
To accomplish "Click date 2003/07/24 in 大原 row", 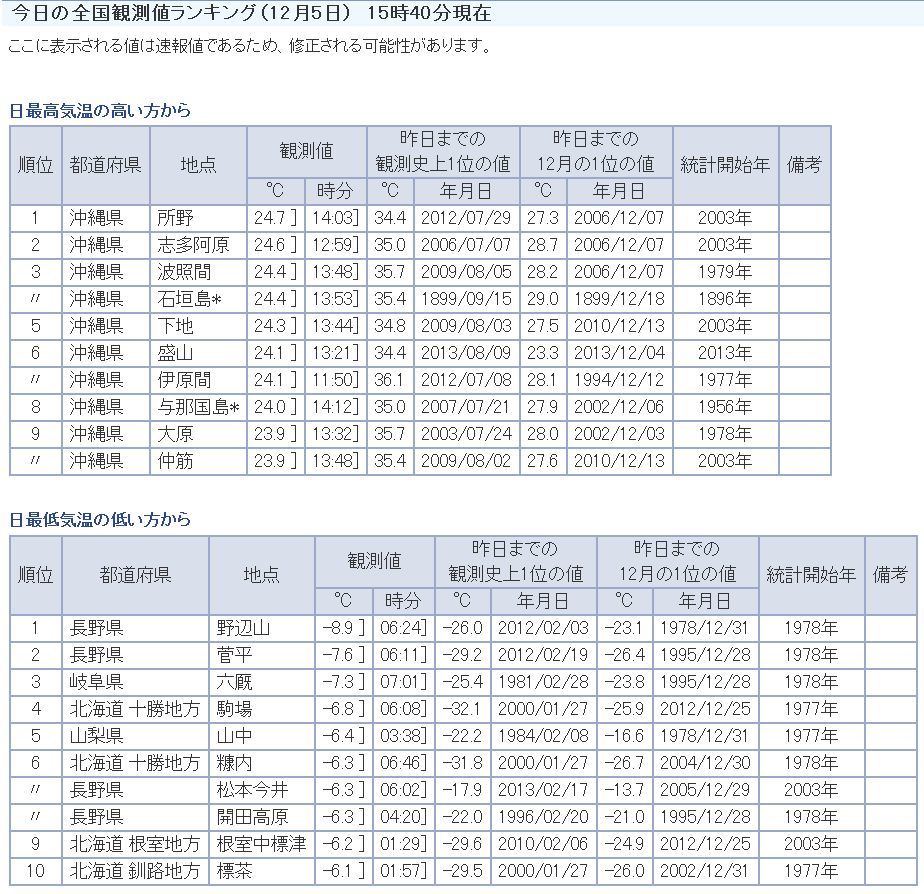I will (466, 434).
